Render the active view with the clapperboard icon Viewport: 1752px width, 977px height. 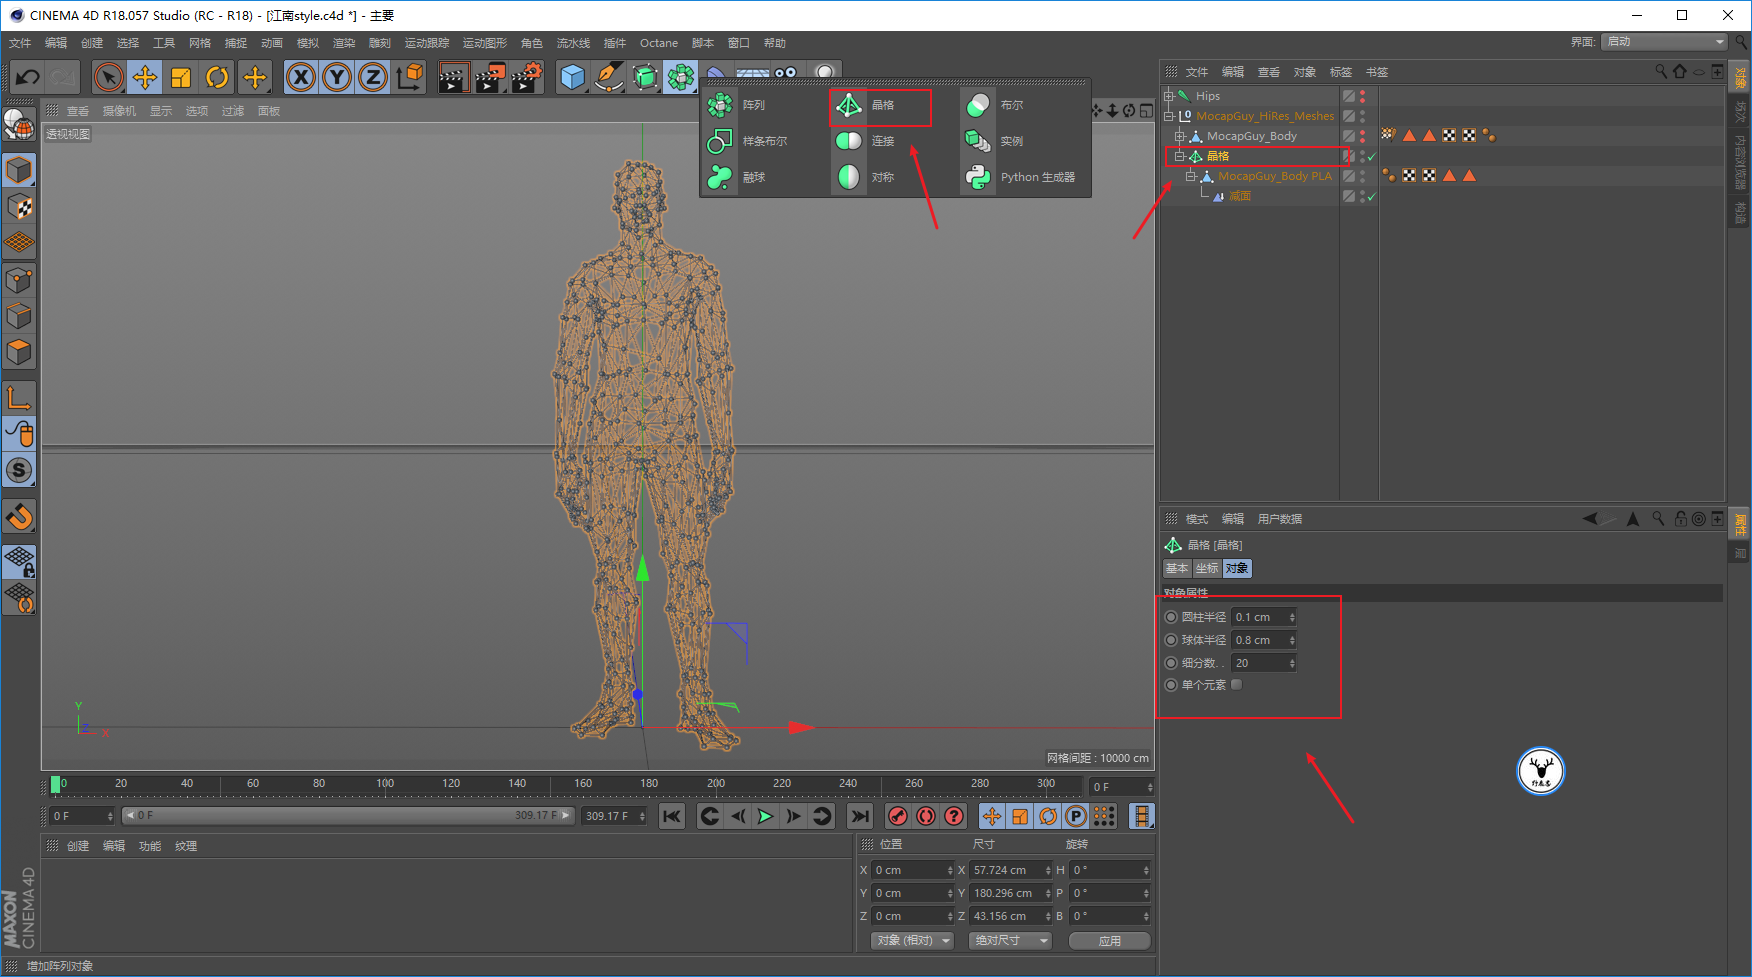453,77
